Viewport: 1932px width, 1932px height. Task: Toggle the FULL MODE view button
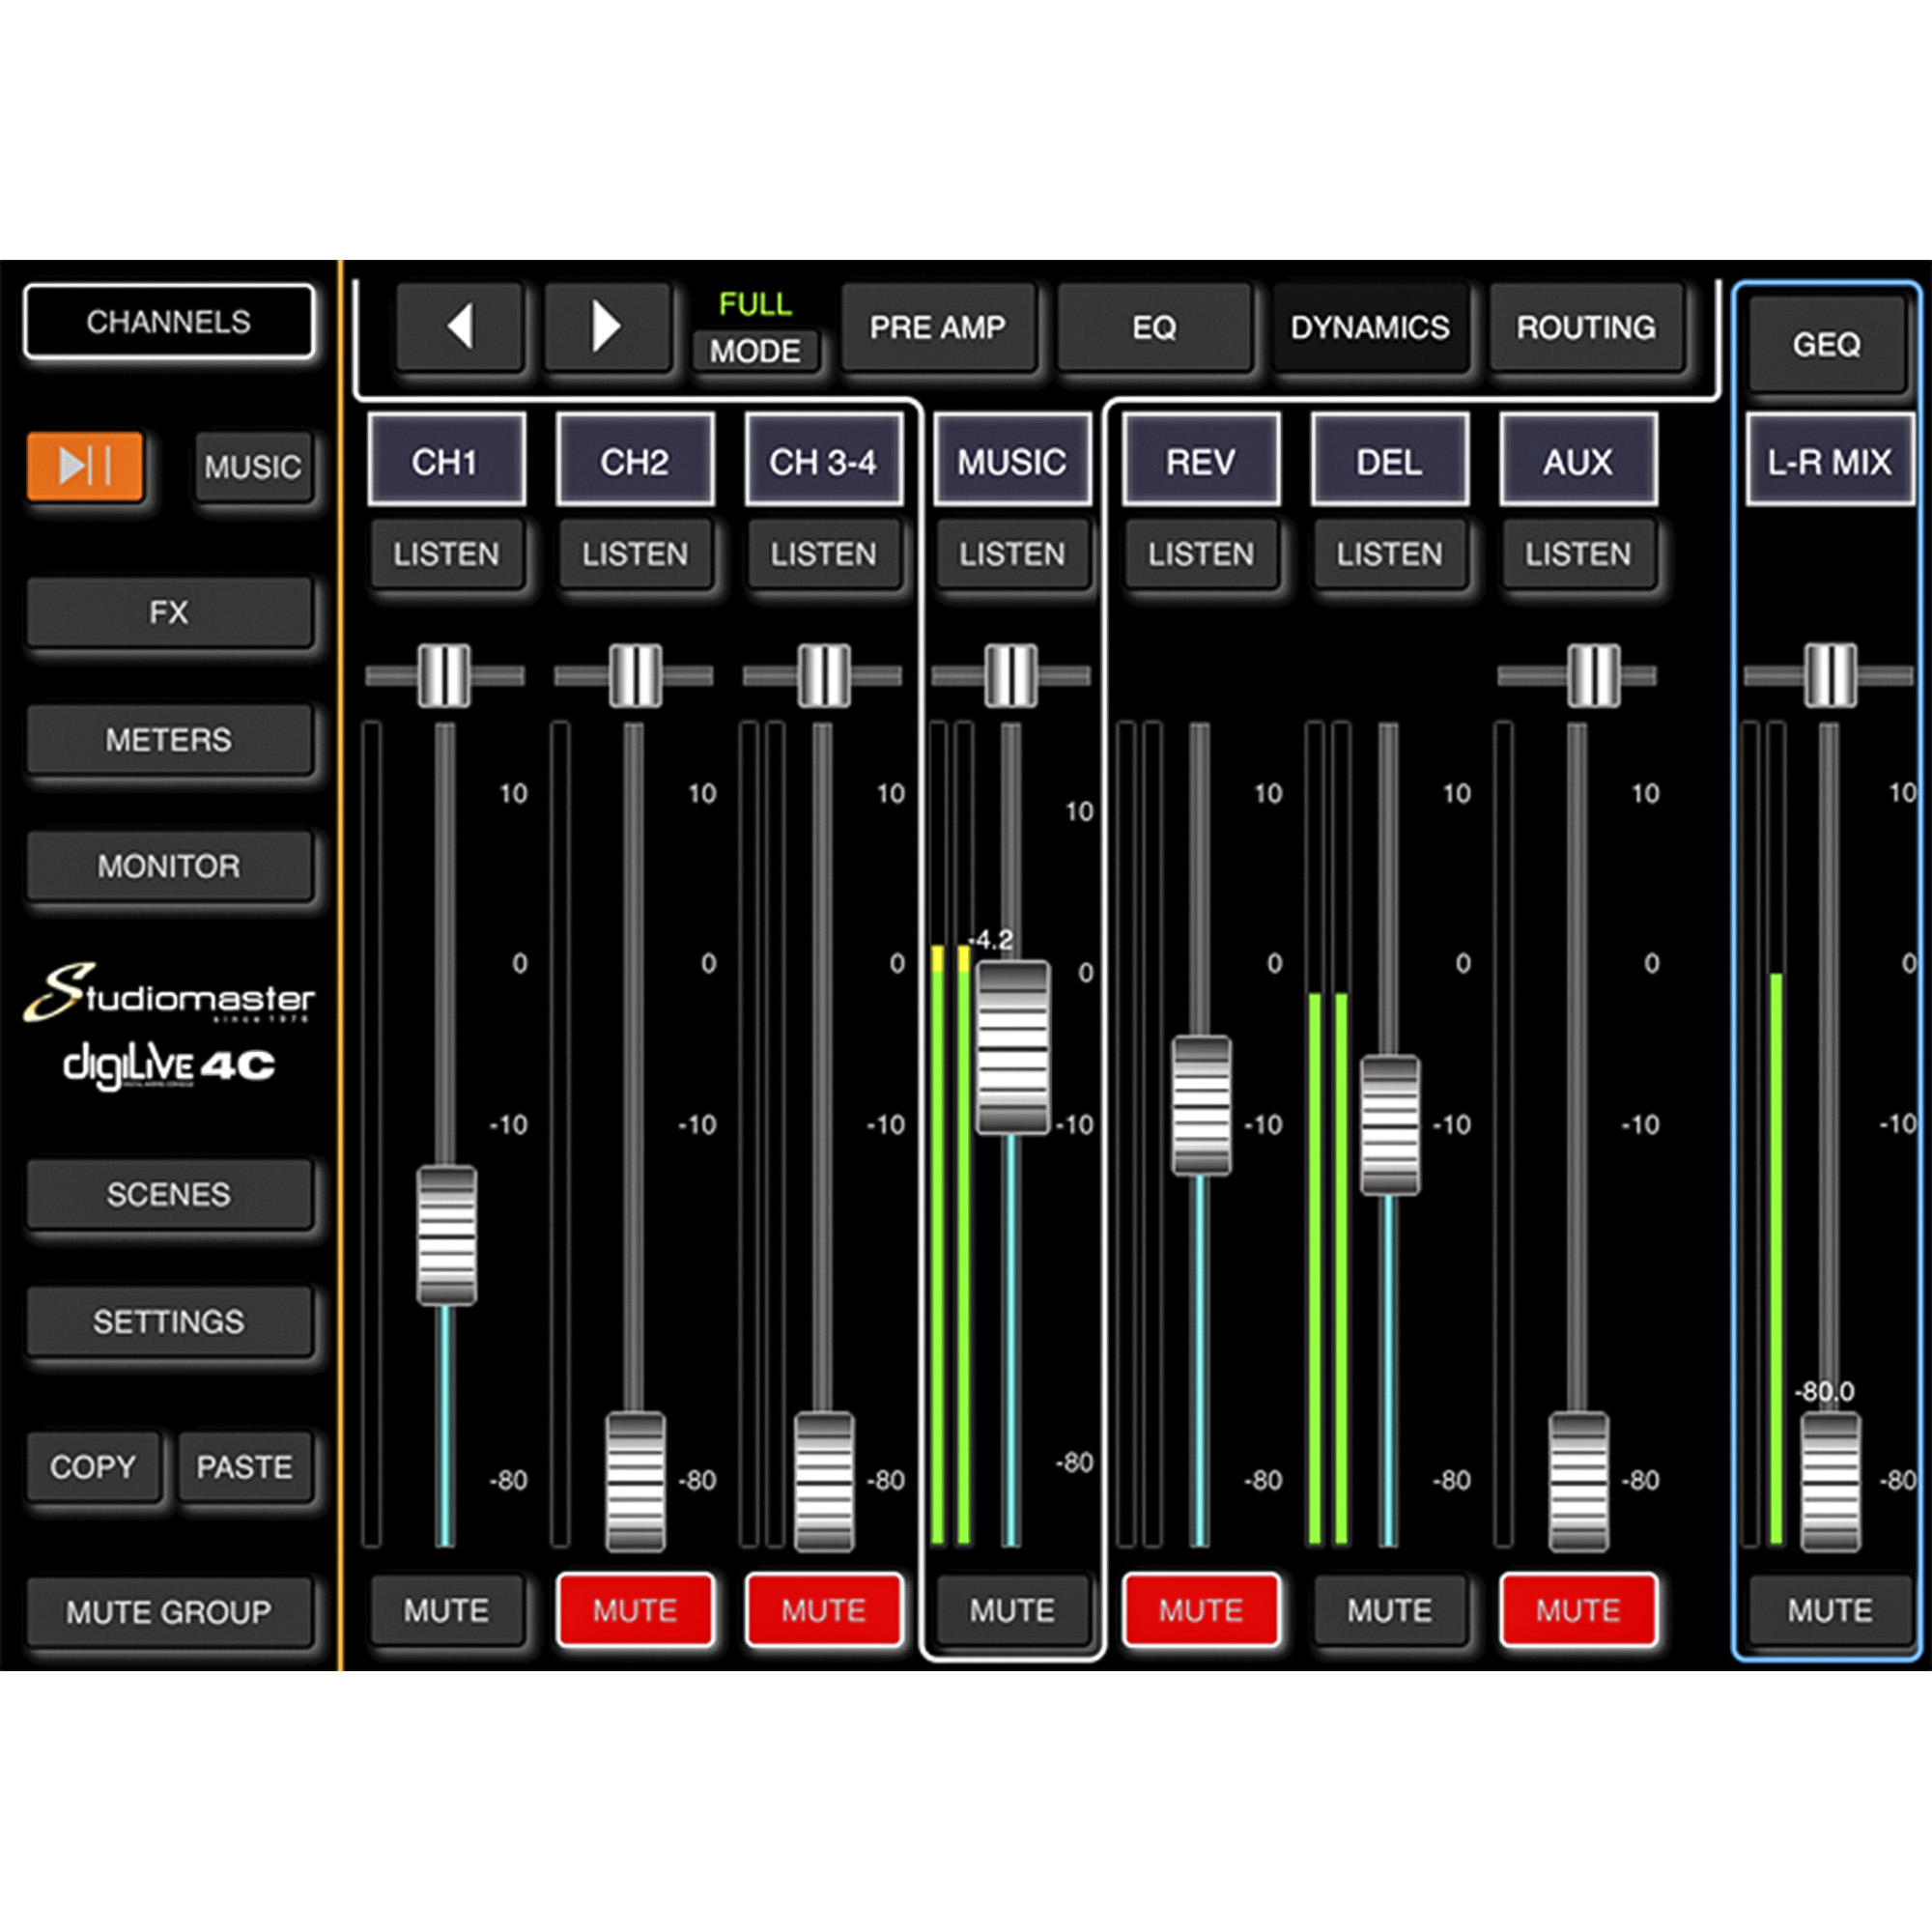coord(755,350)
